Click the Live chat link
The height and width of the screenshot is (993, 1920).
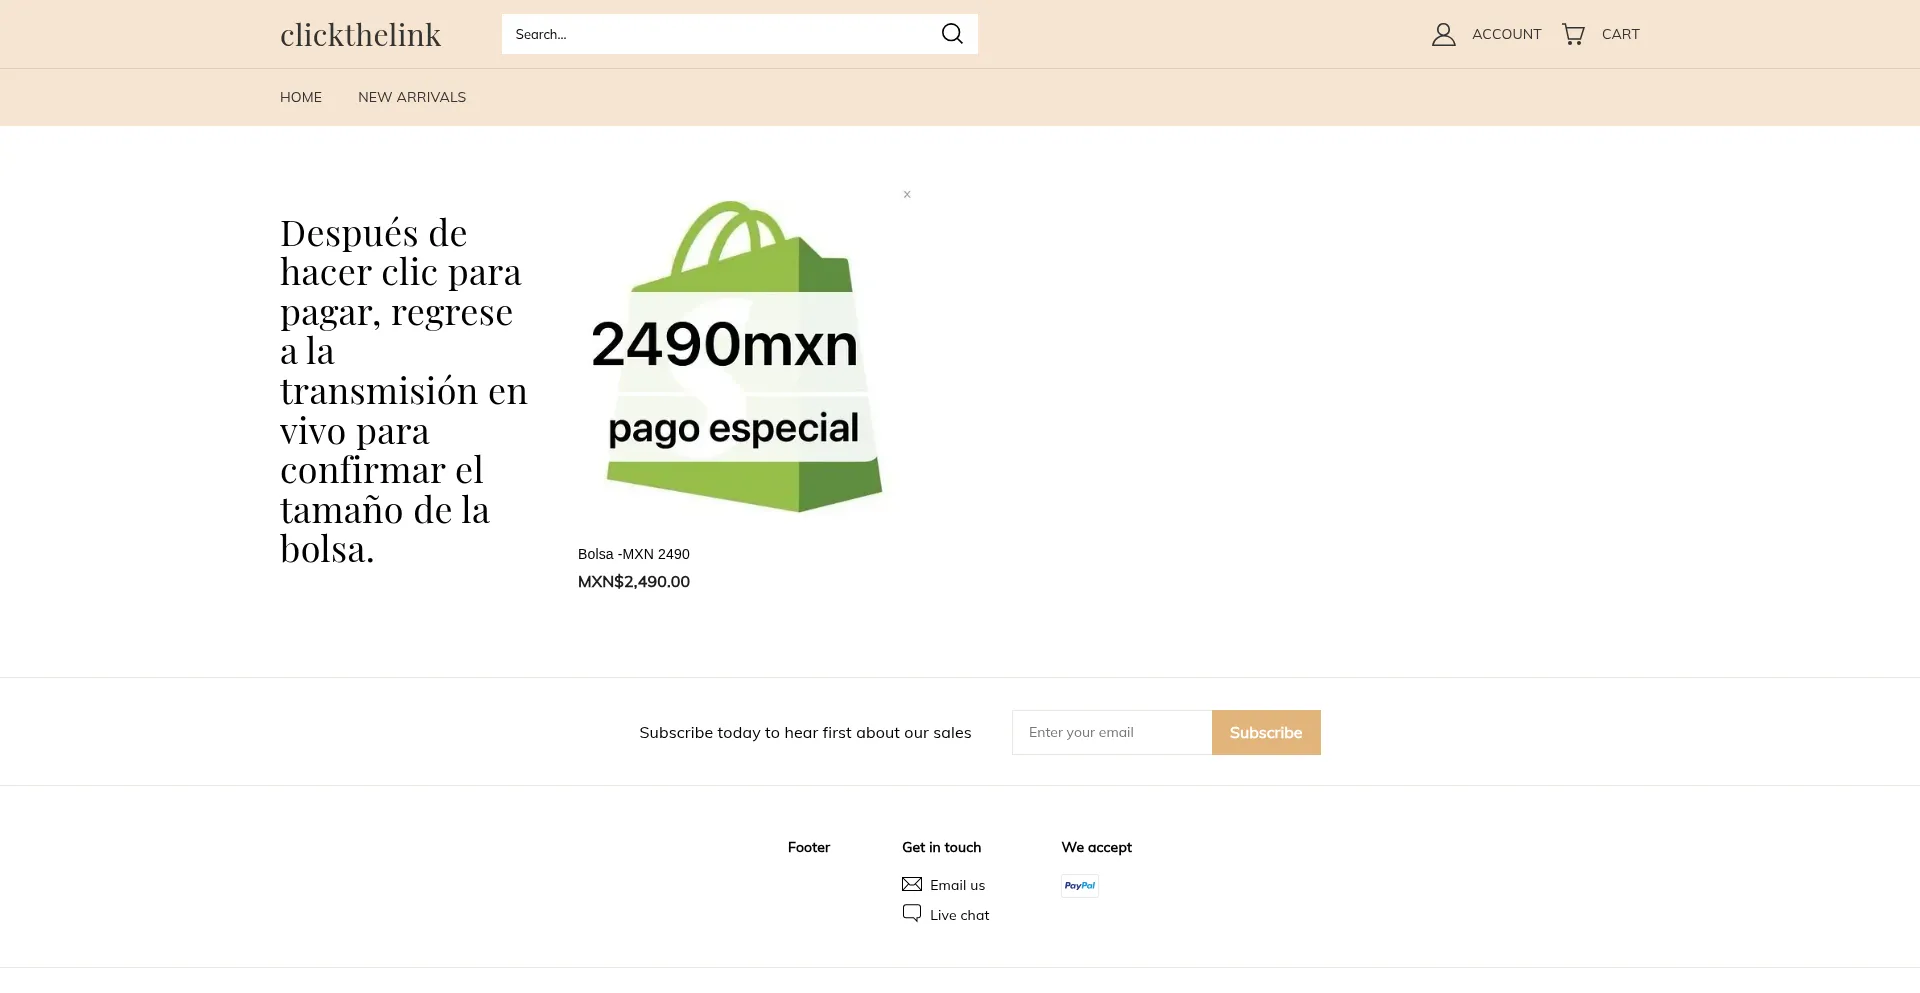[959, 913]
